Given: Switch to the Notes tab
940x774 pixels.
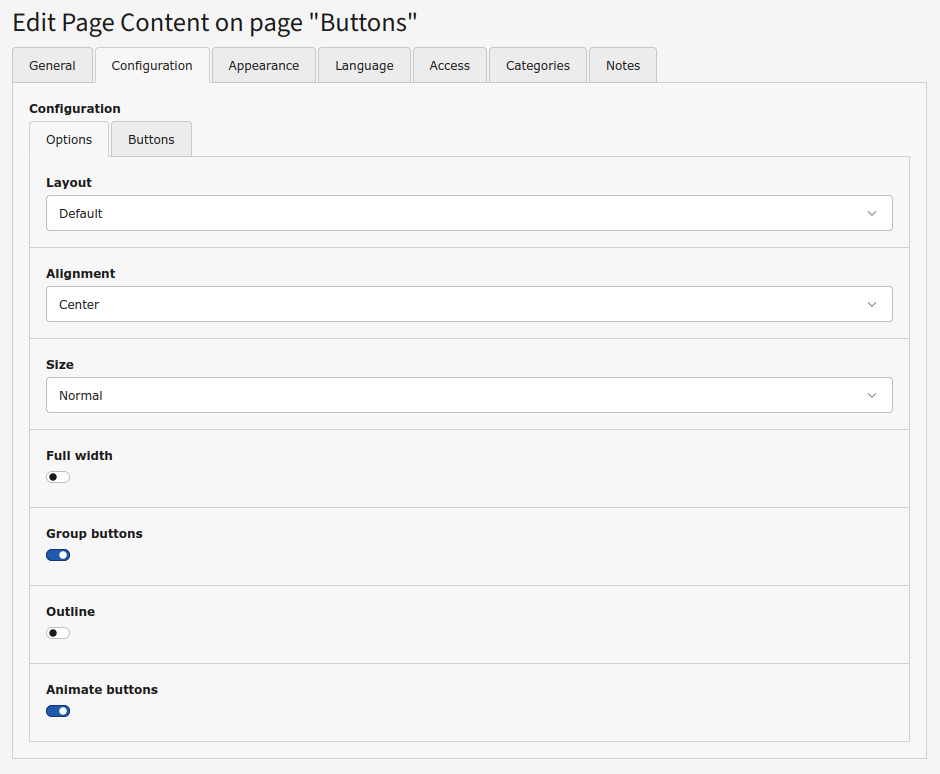Looking at the screenshot, I should click(x=622, y=66).
